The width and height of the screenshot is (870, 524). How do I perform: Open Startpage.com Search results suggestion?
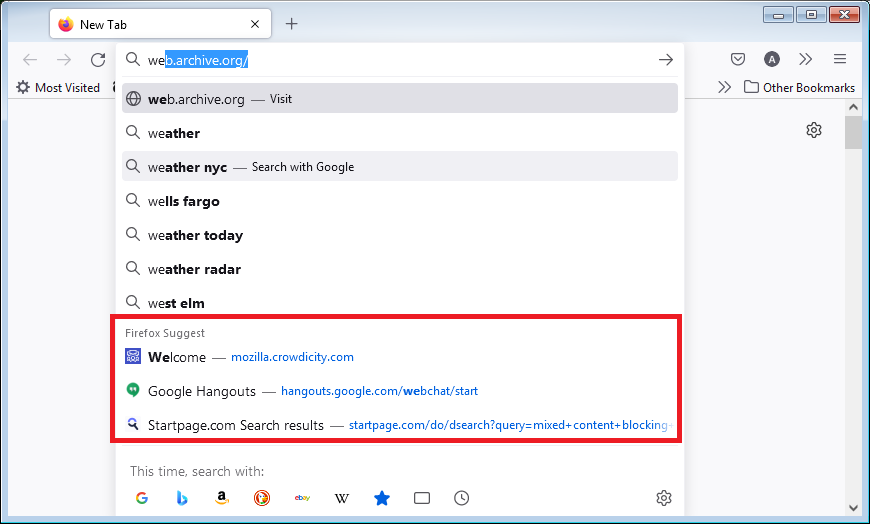point(399,425)
